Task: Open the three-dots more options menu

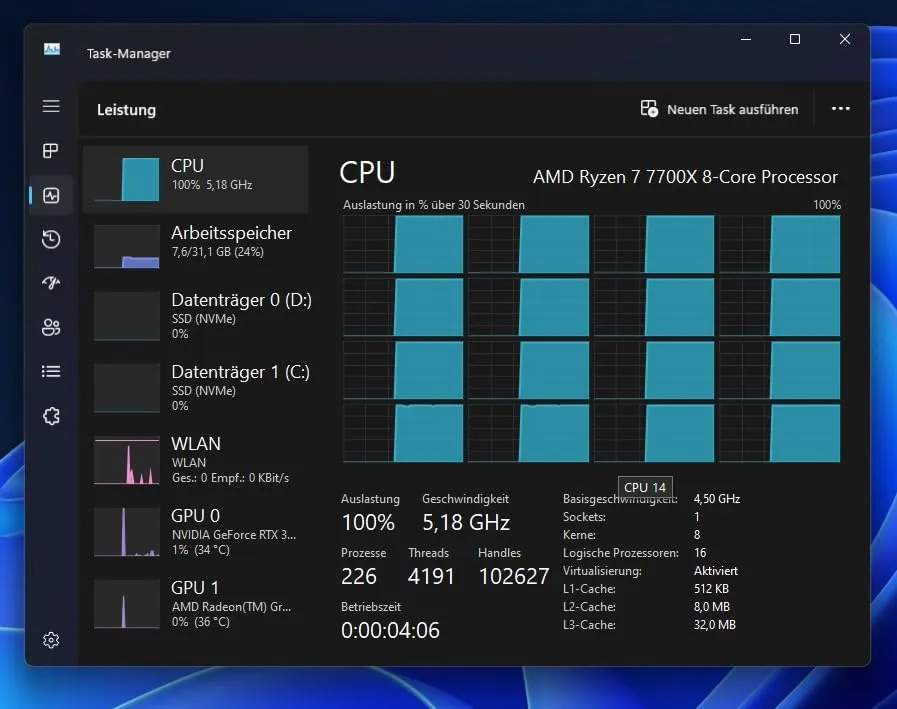Action: coord(840,109)
